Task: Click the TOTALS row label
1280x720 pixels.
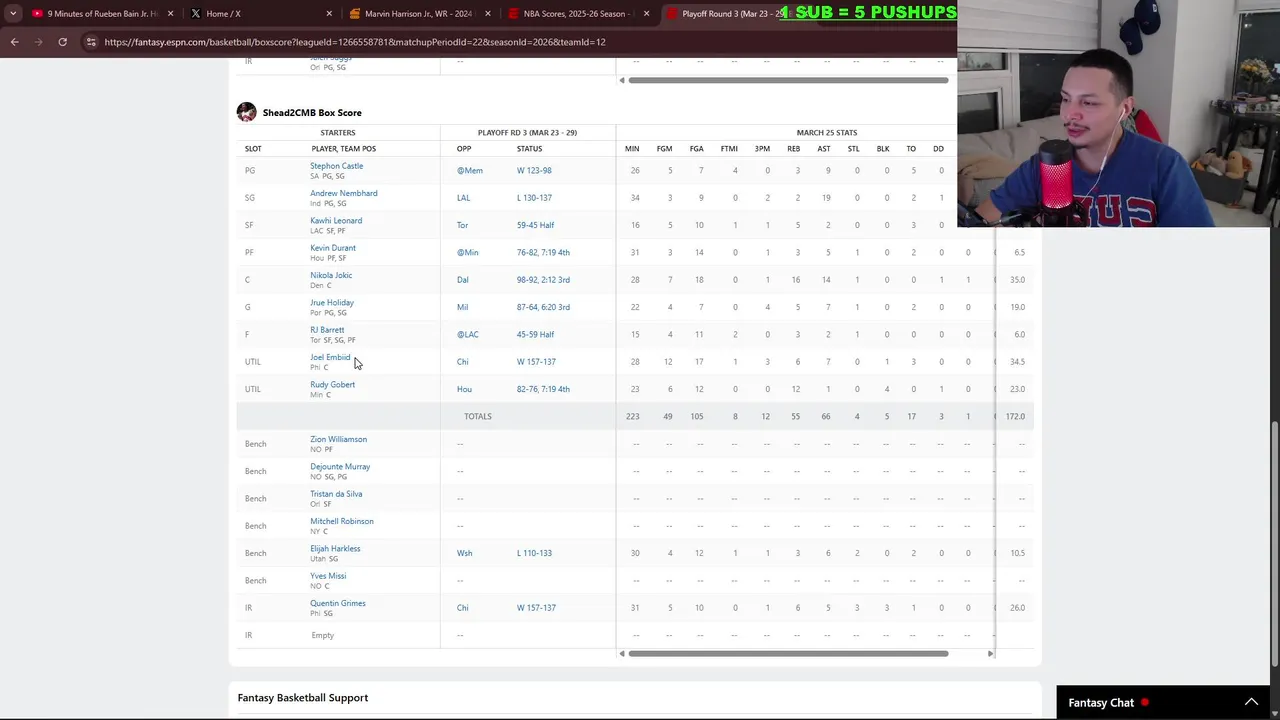Action: click(x=478, y=416)
